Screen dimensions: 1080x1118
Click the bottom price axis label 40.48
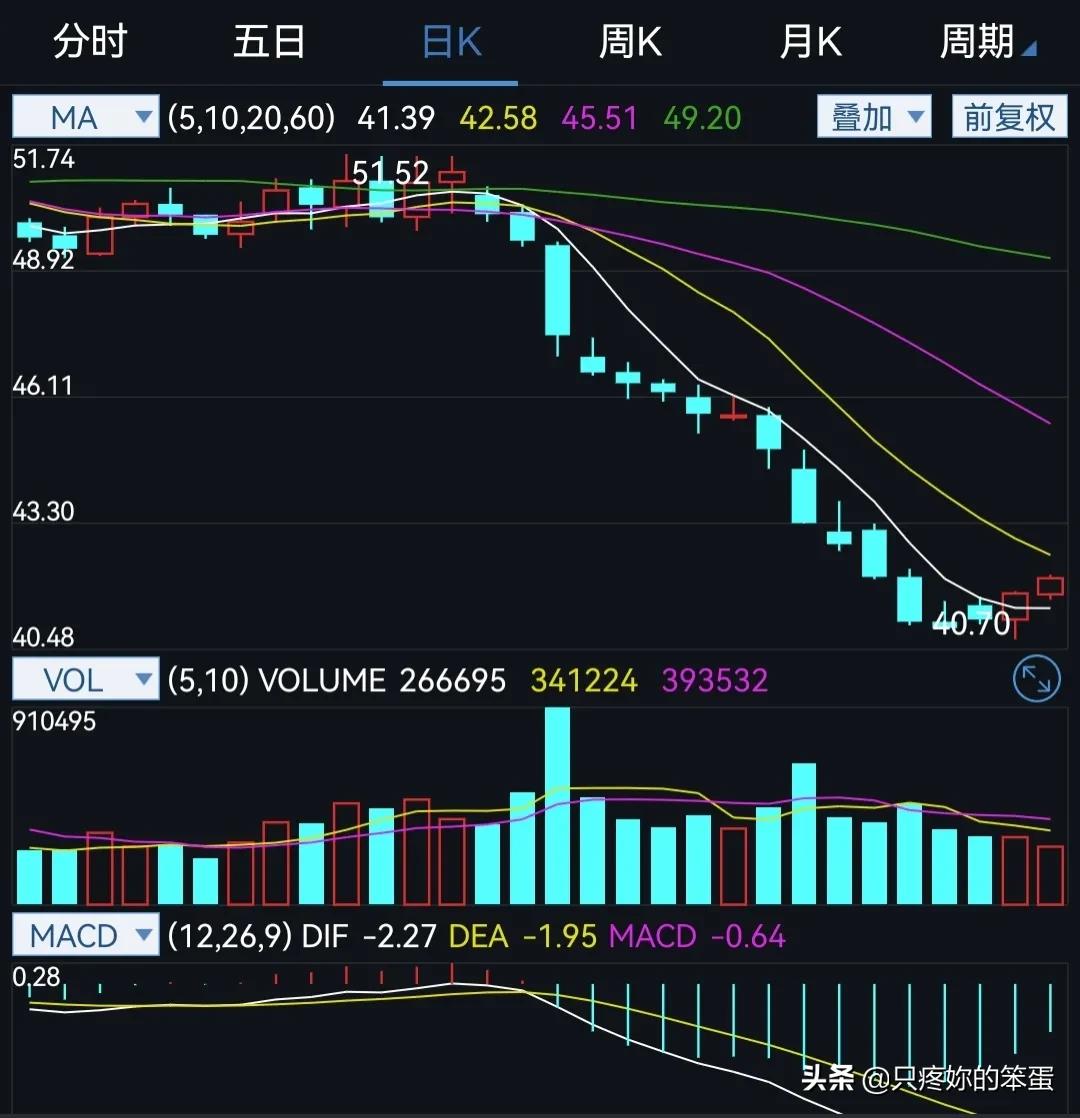coord(43,637)
